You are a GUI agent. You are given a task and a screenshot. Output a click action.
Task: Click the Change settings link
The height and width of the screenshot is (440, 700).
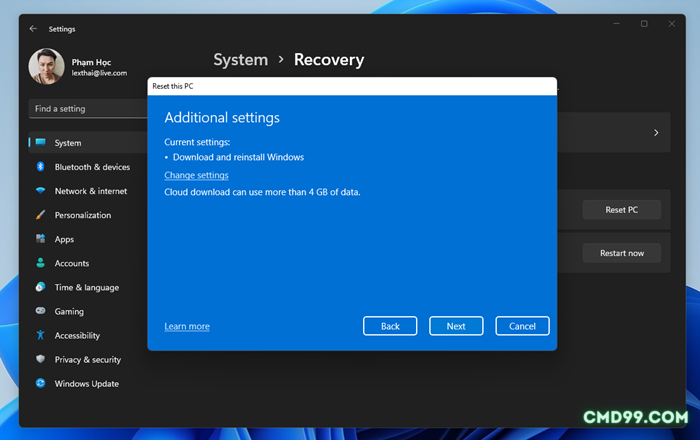pos(196,175)
